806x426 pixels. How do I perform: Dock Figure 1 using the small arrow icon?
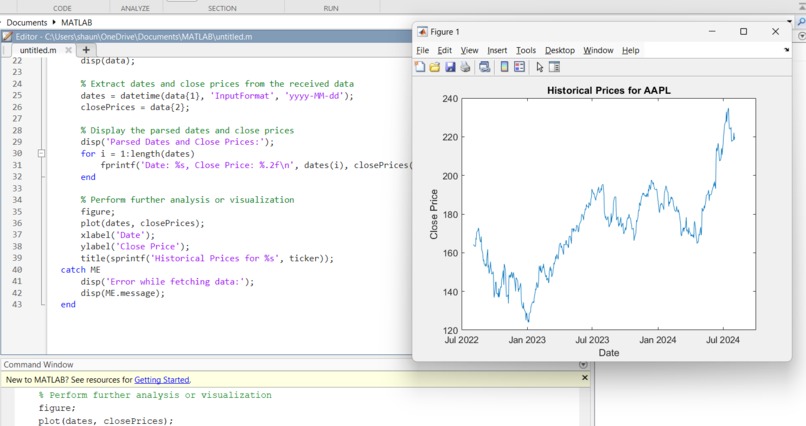point(786,50)
